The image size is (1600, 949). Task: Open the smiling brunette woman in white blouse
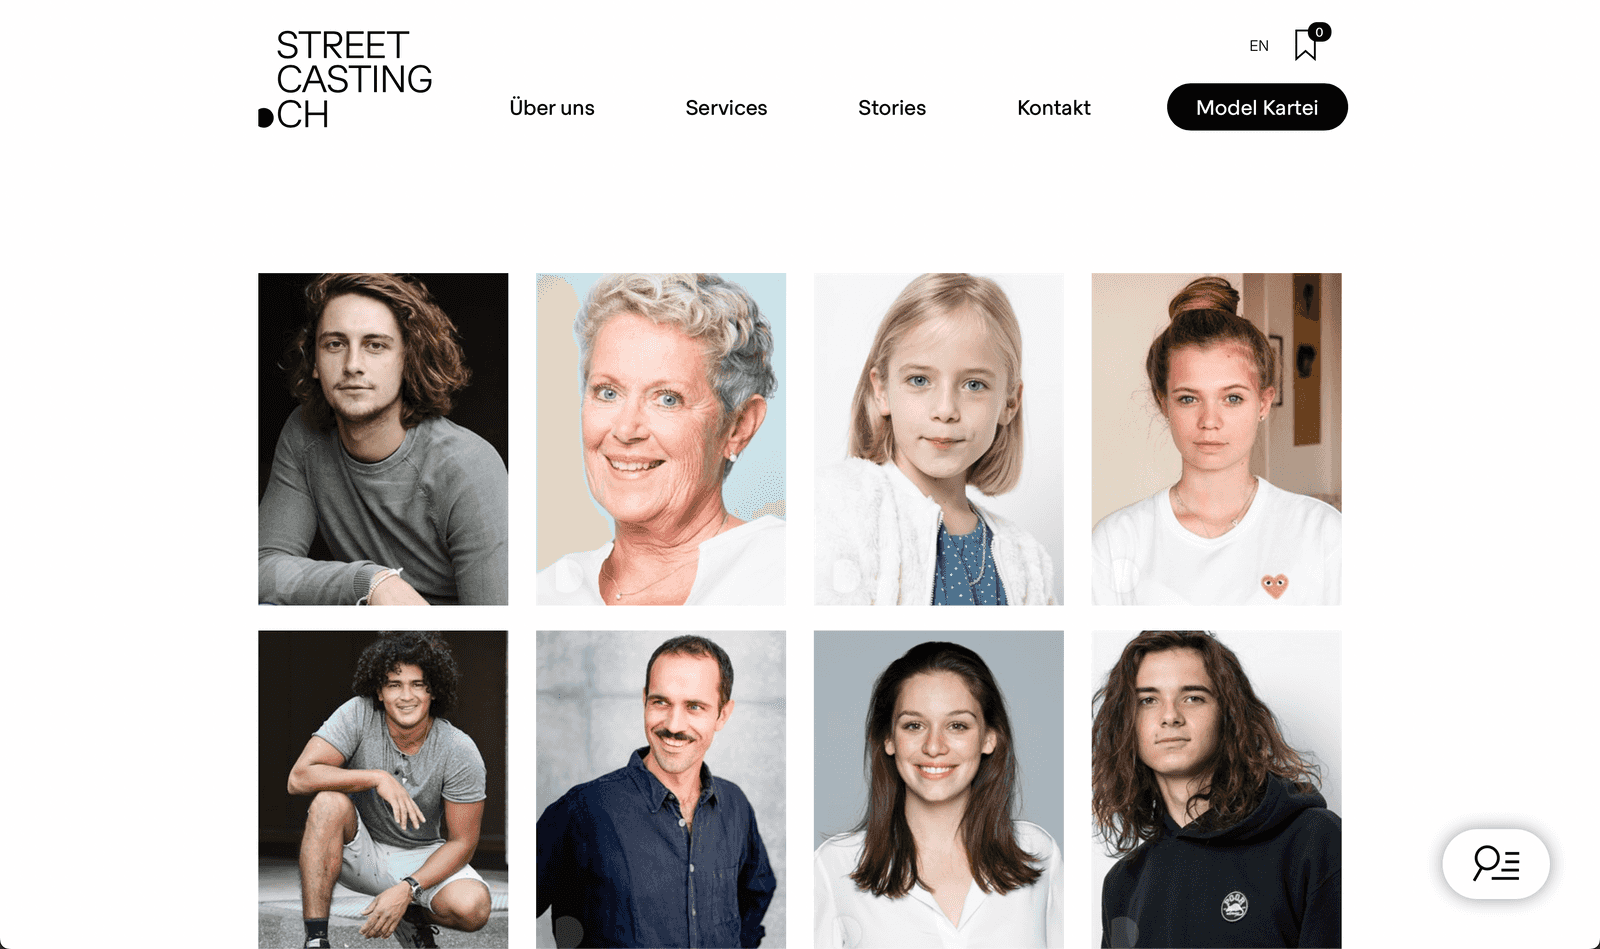tap(939, 789)
